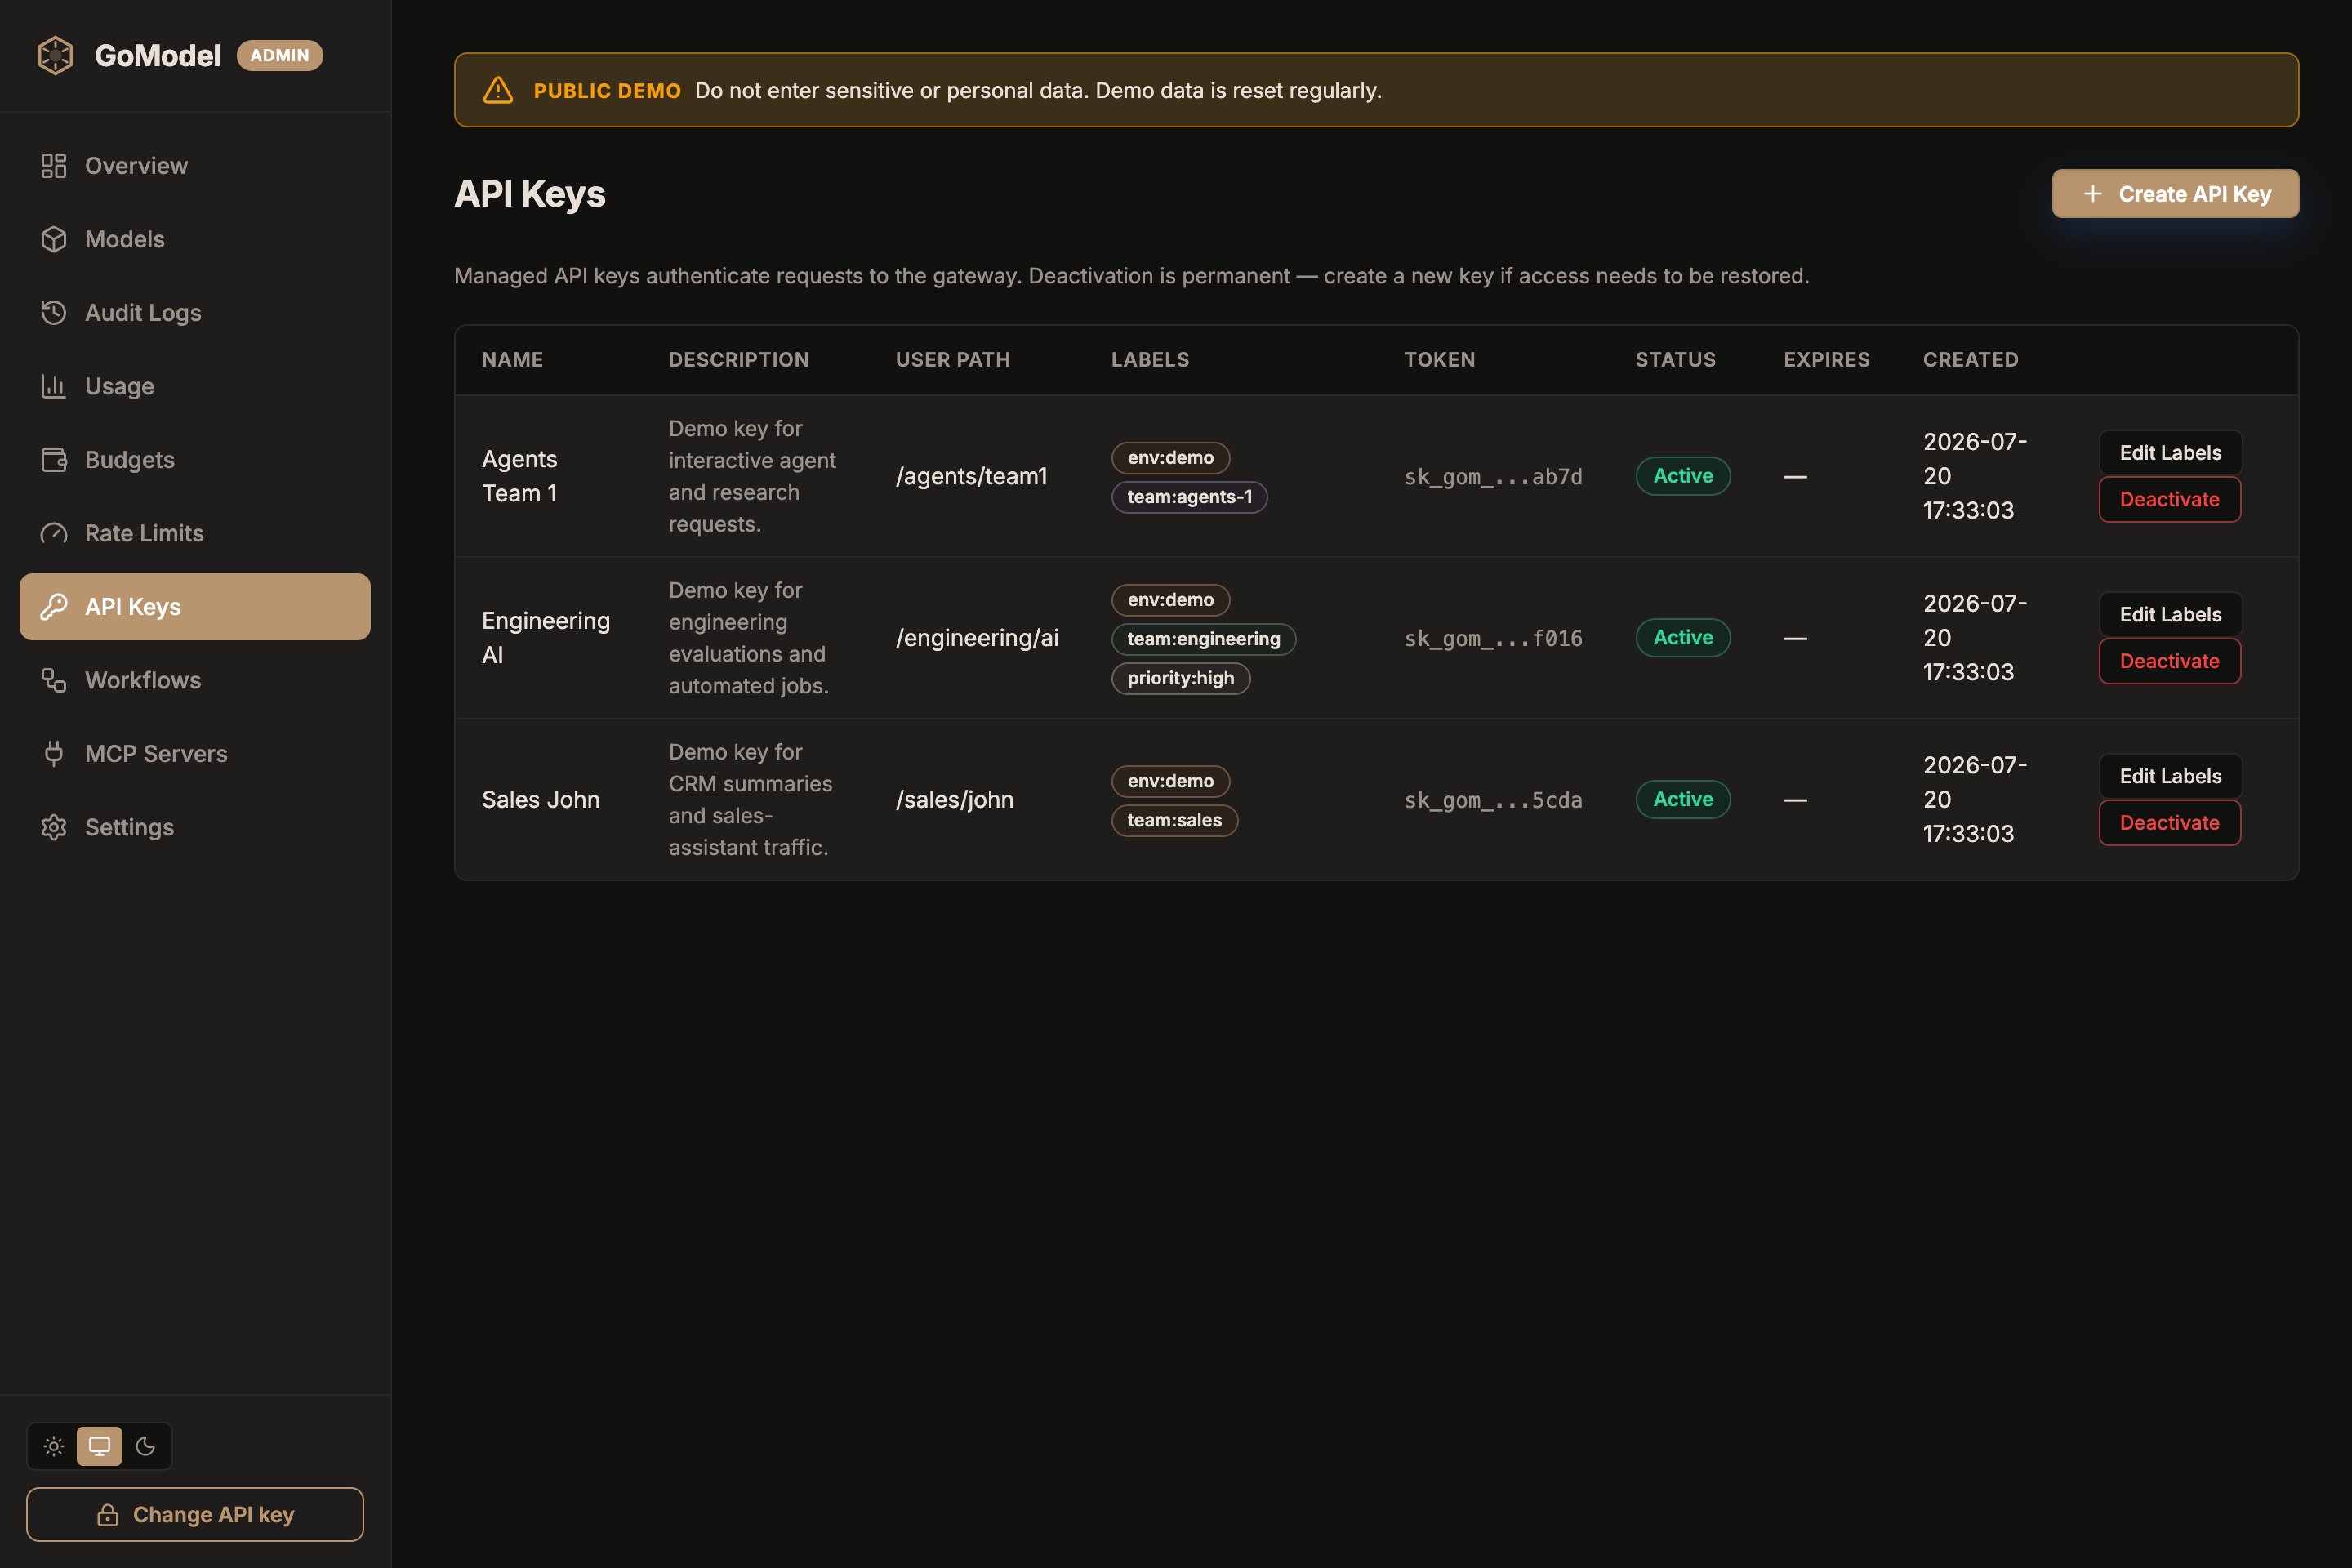Click the /engineering/ai user path
The image size is (2352, 1568).
(976, 638)
